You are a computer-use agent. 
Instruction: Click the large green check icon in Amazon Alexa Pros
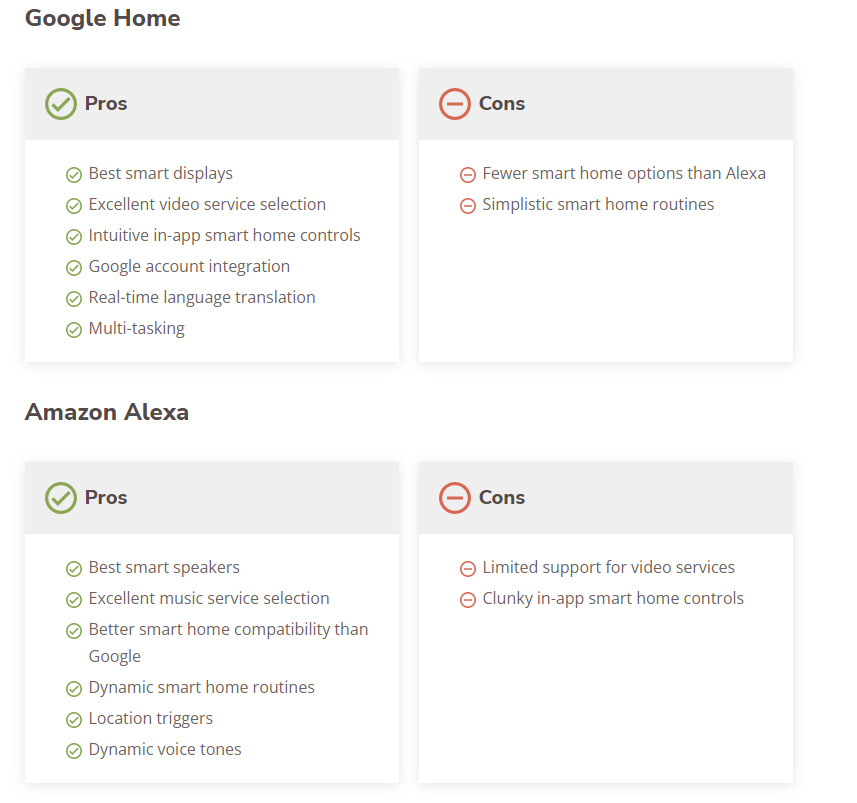tap(61, 498)
